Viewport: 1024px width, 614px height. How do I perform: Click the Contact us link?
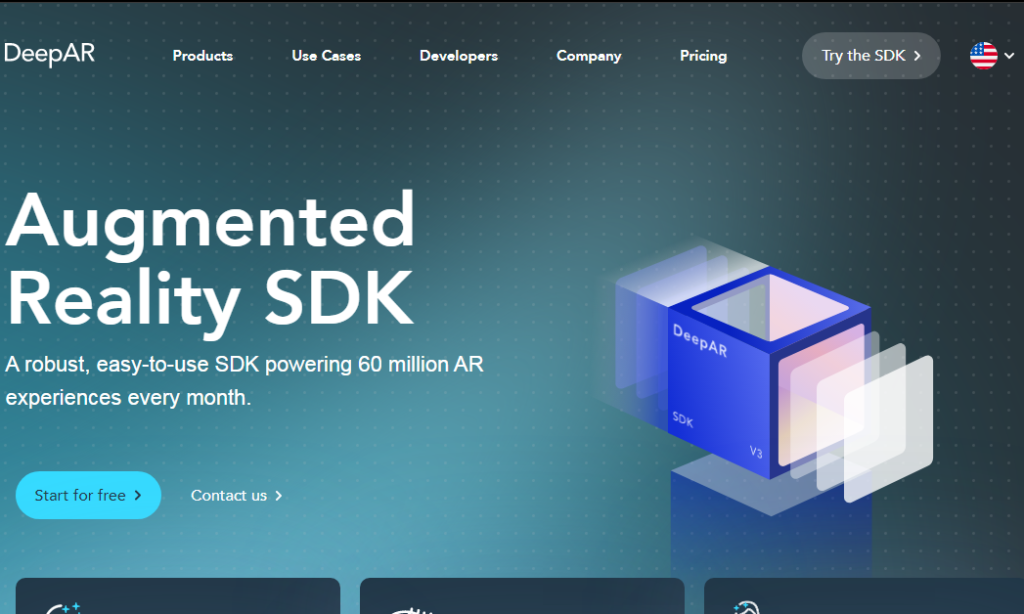tap(228, 495)
